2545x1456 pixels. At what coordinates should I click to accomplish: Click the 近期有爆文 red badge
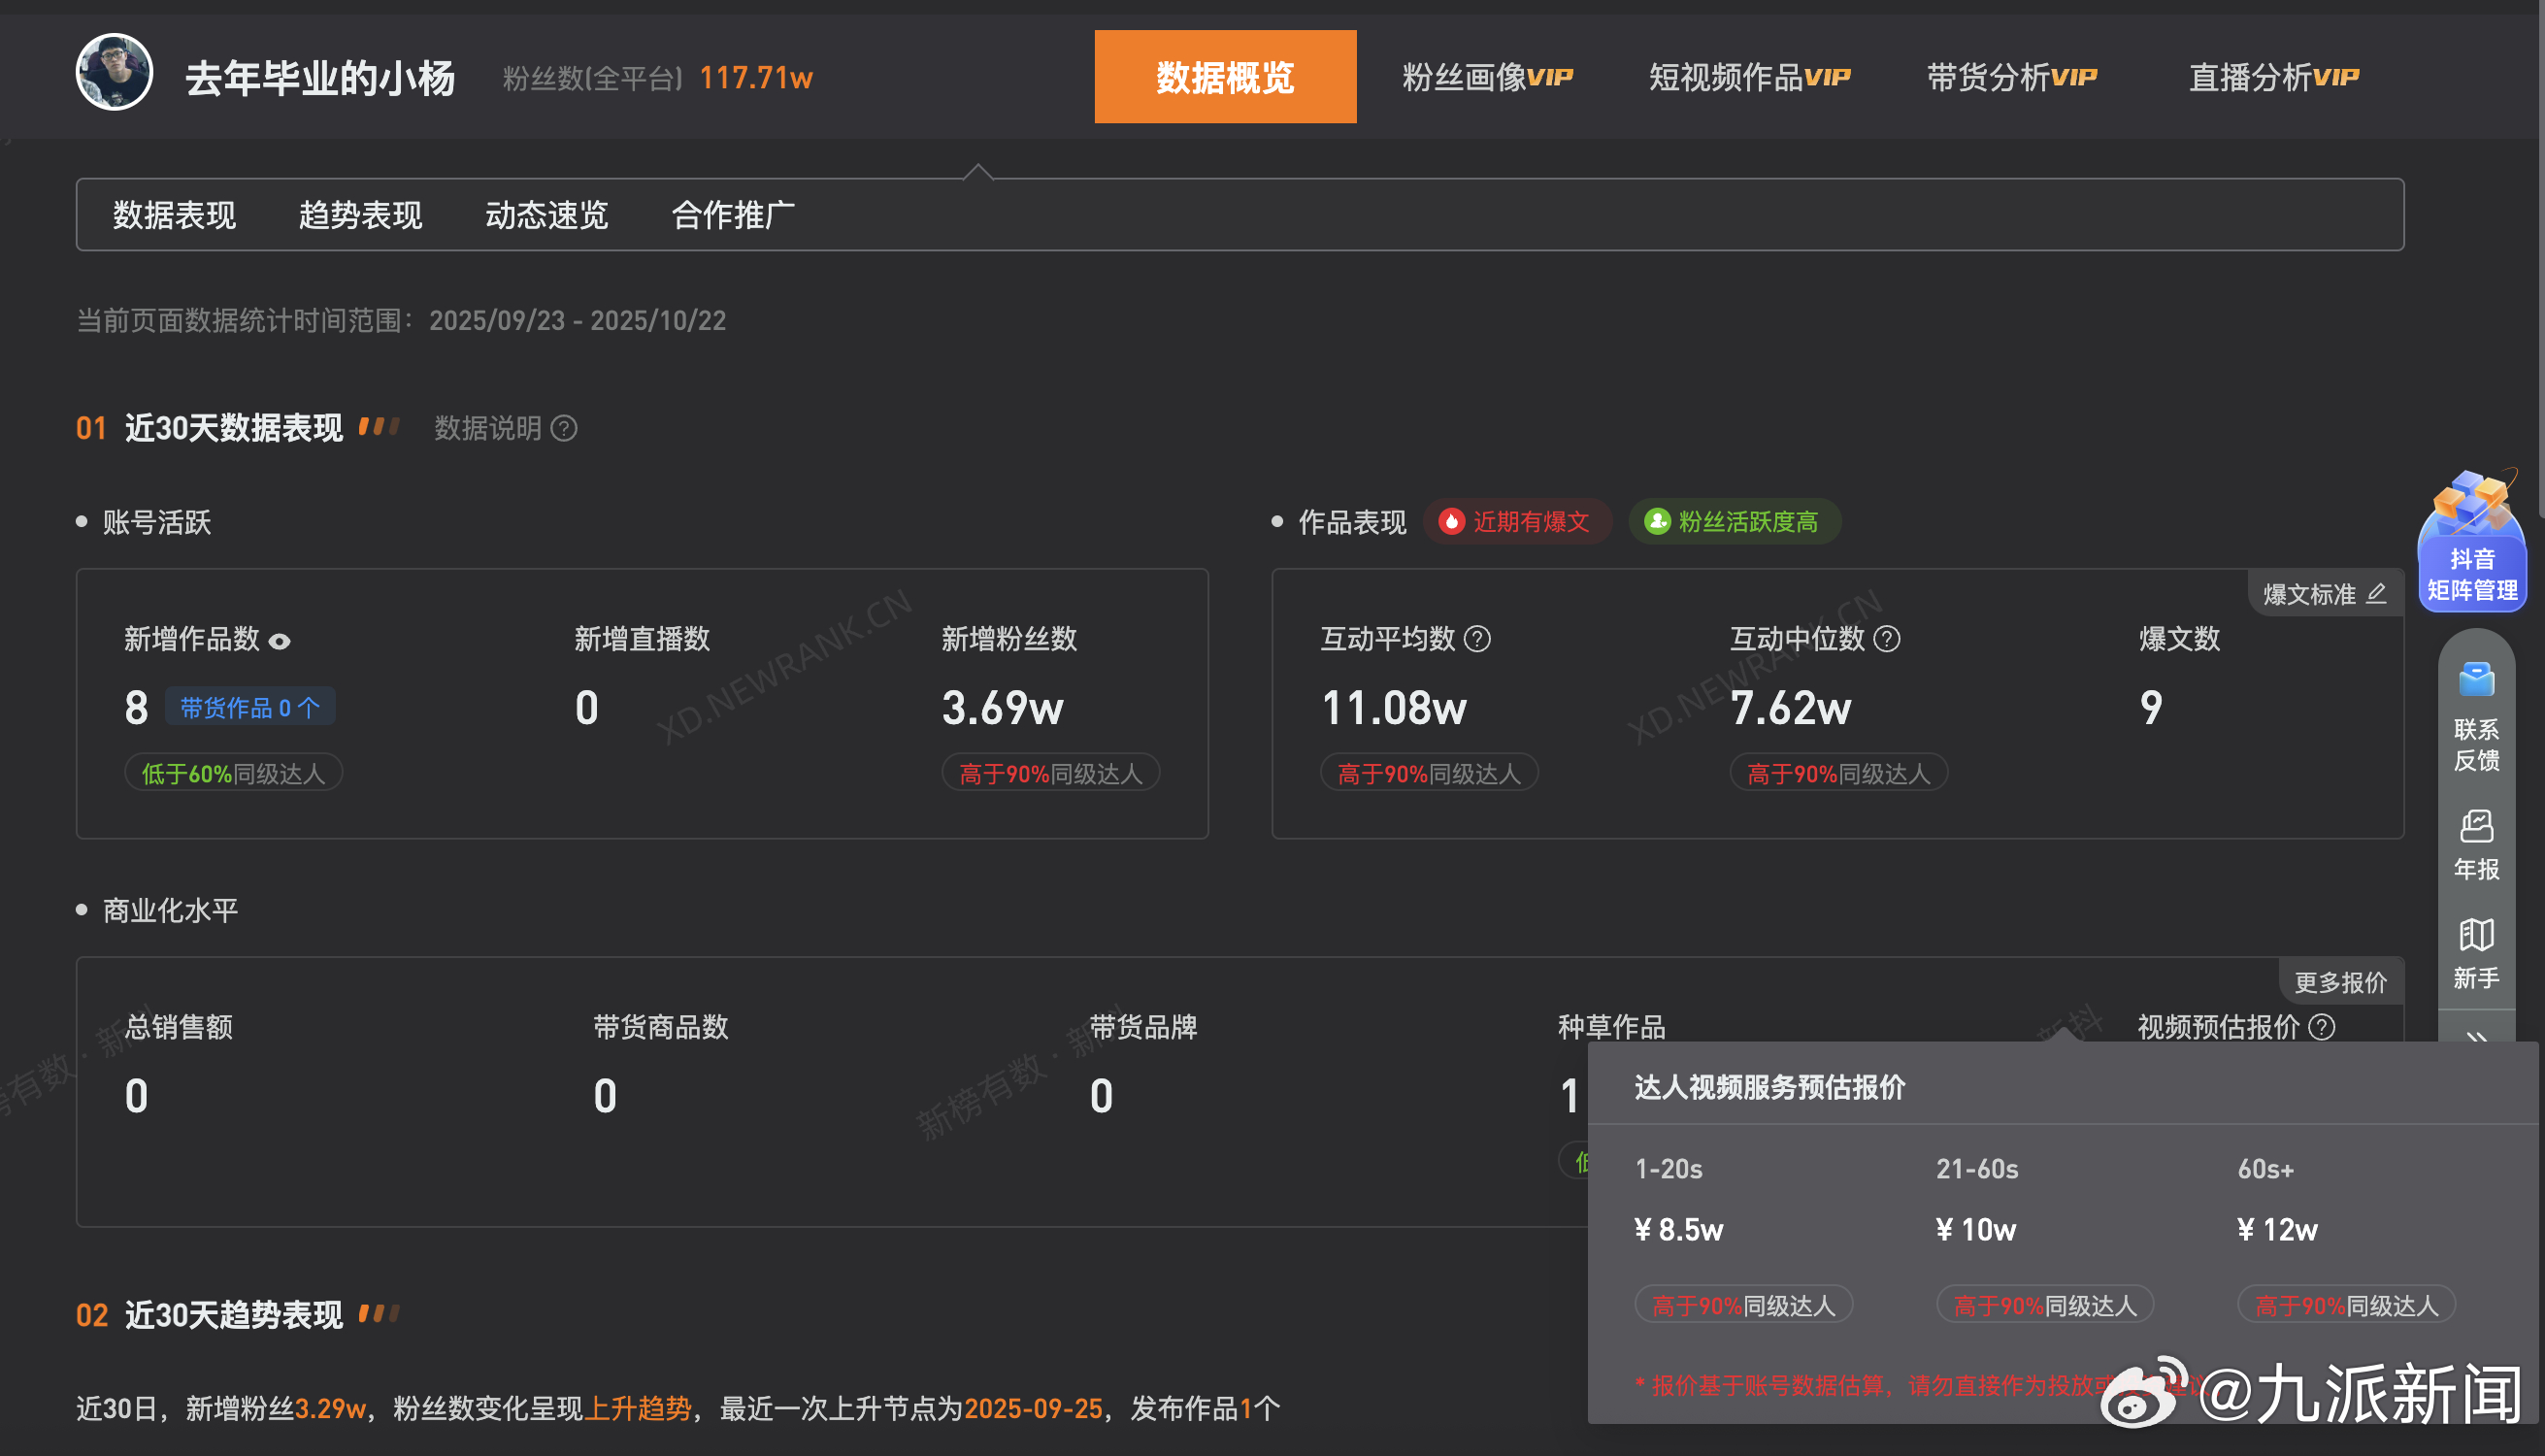[x=1516, y=522]
